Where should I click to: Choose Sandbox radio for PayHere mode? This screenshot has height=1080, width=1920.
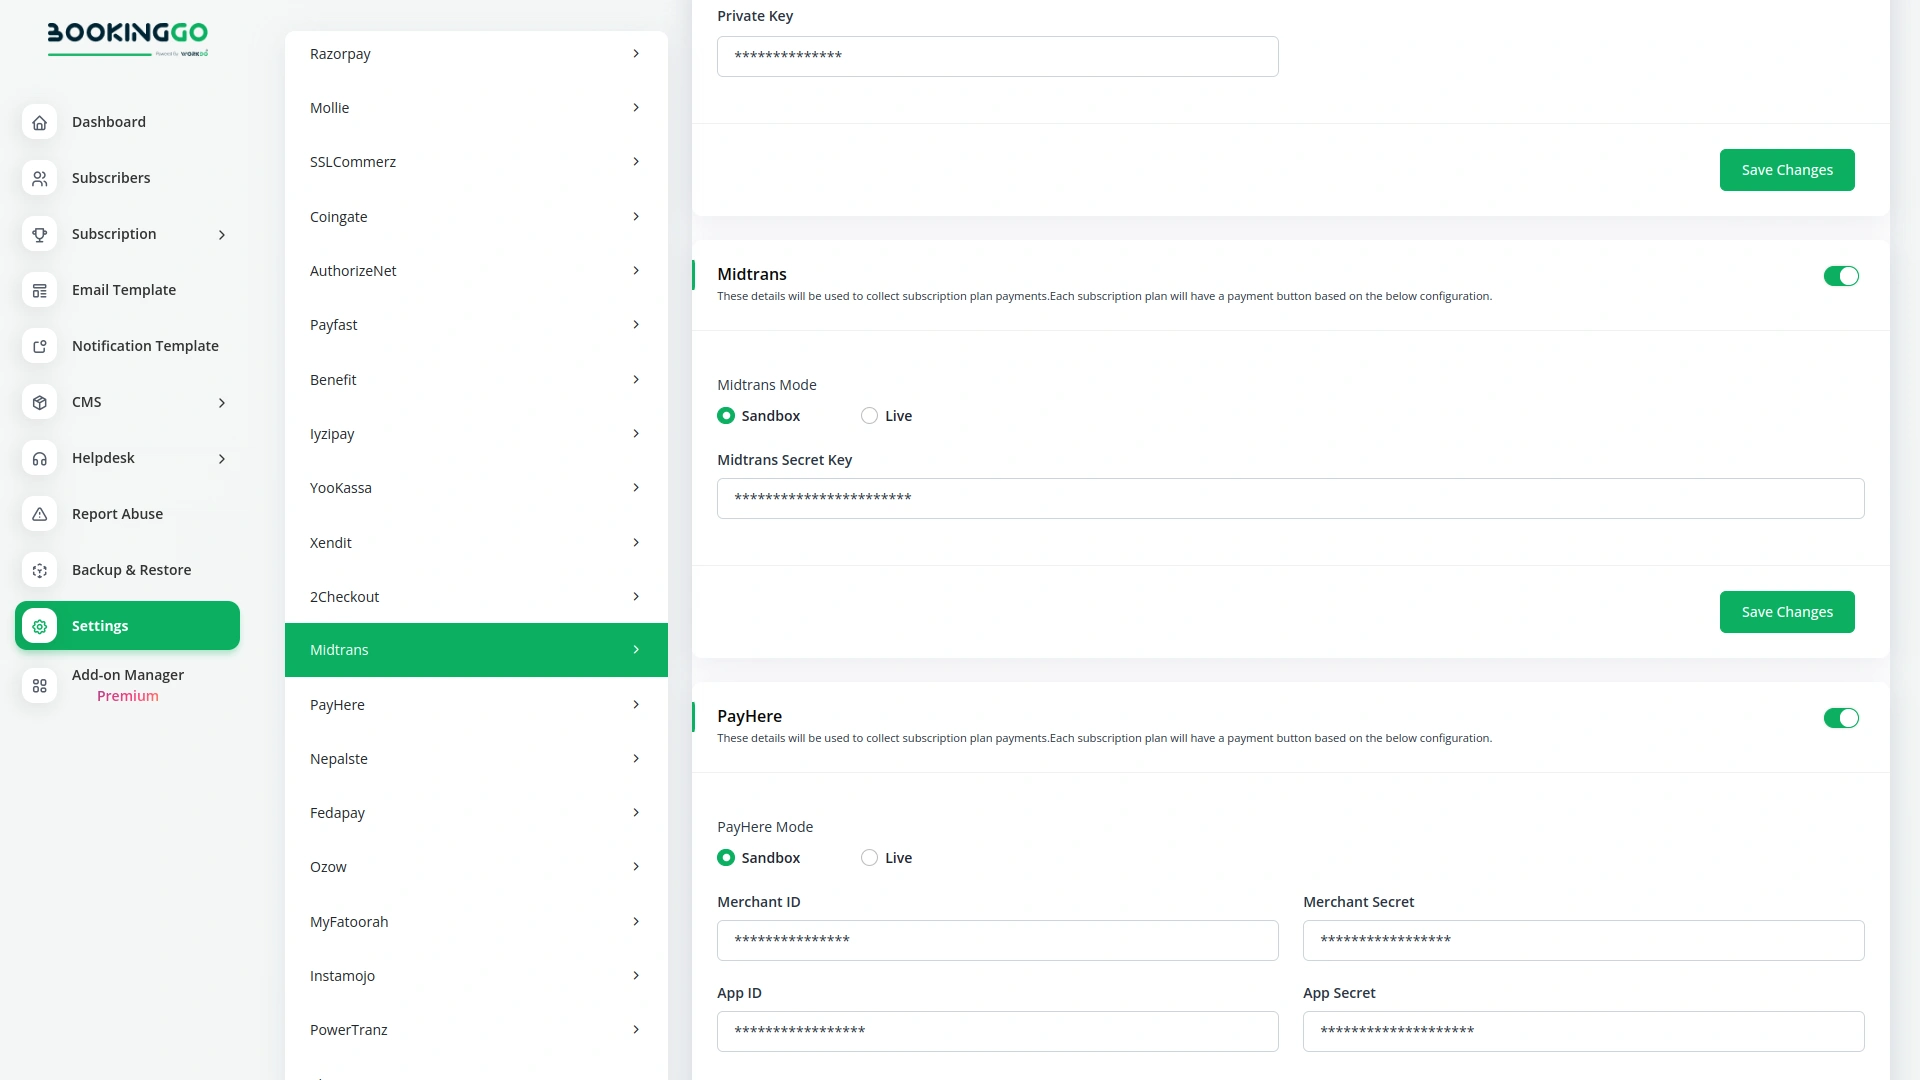(725, 857)
